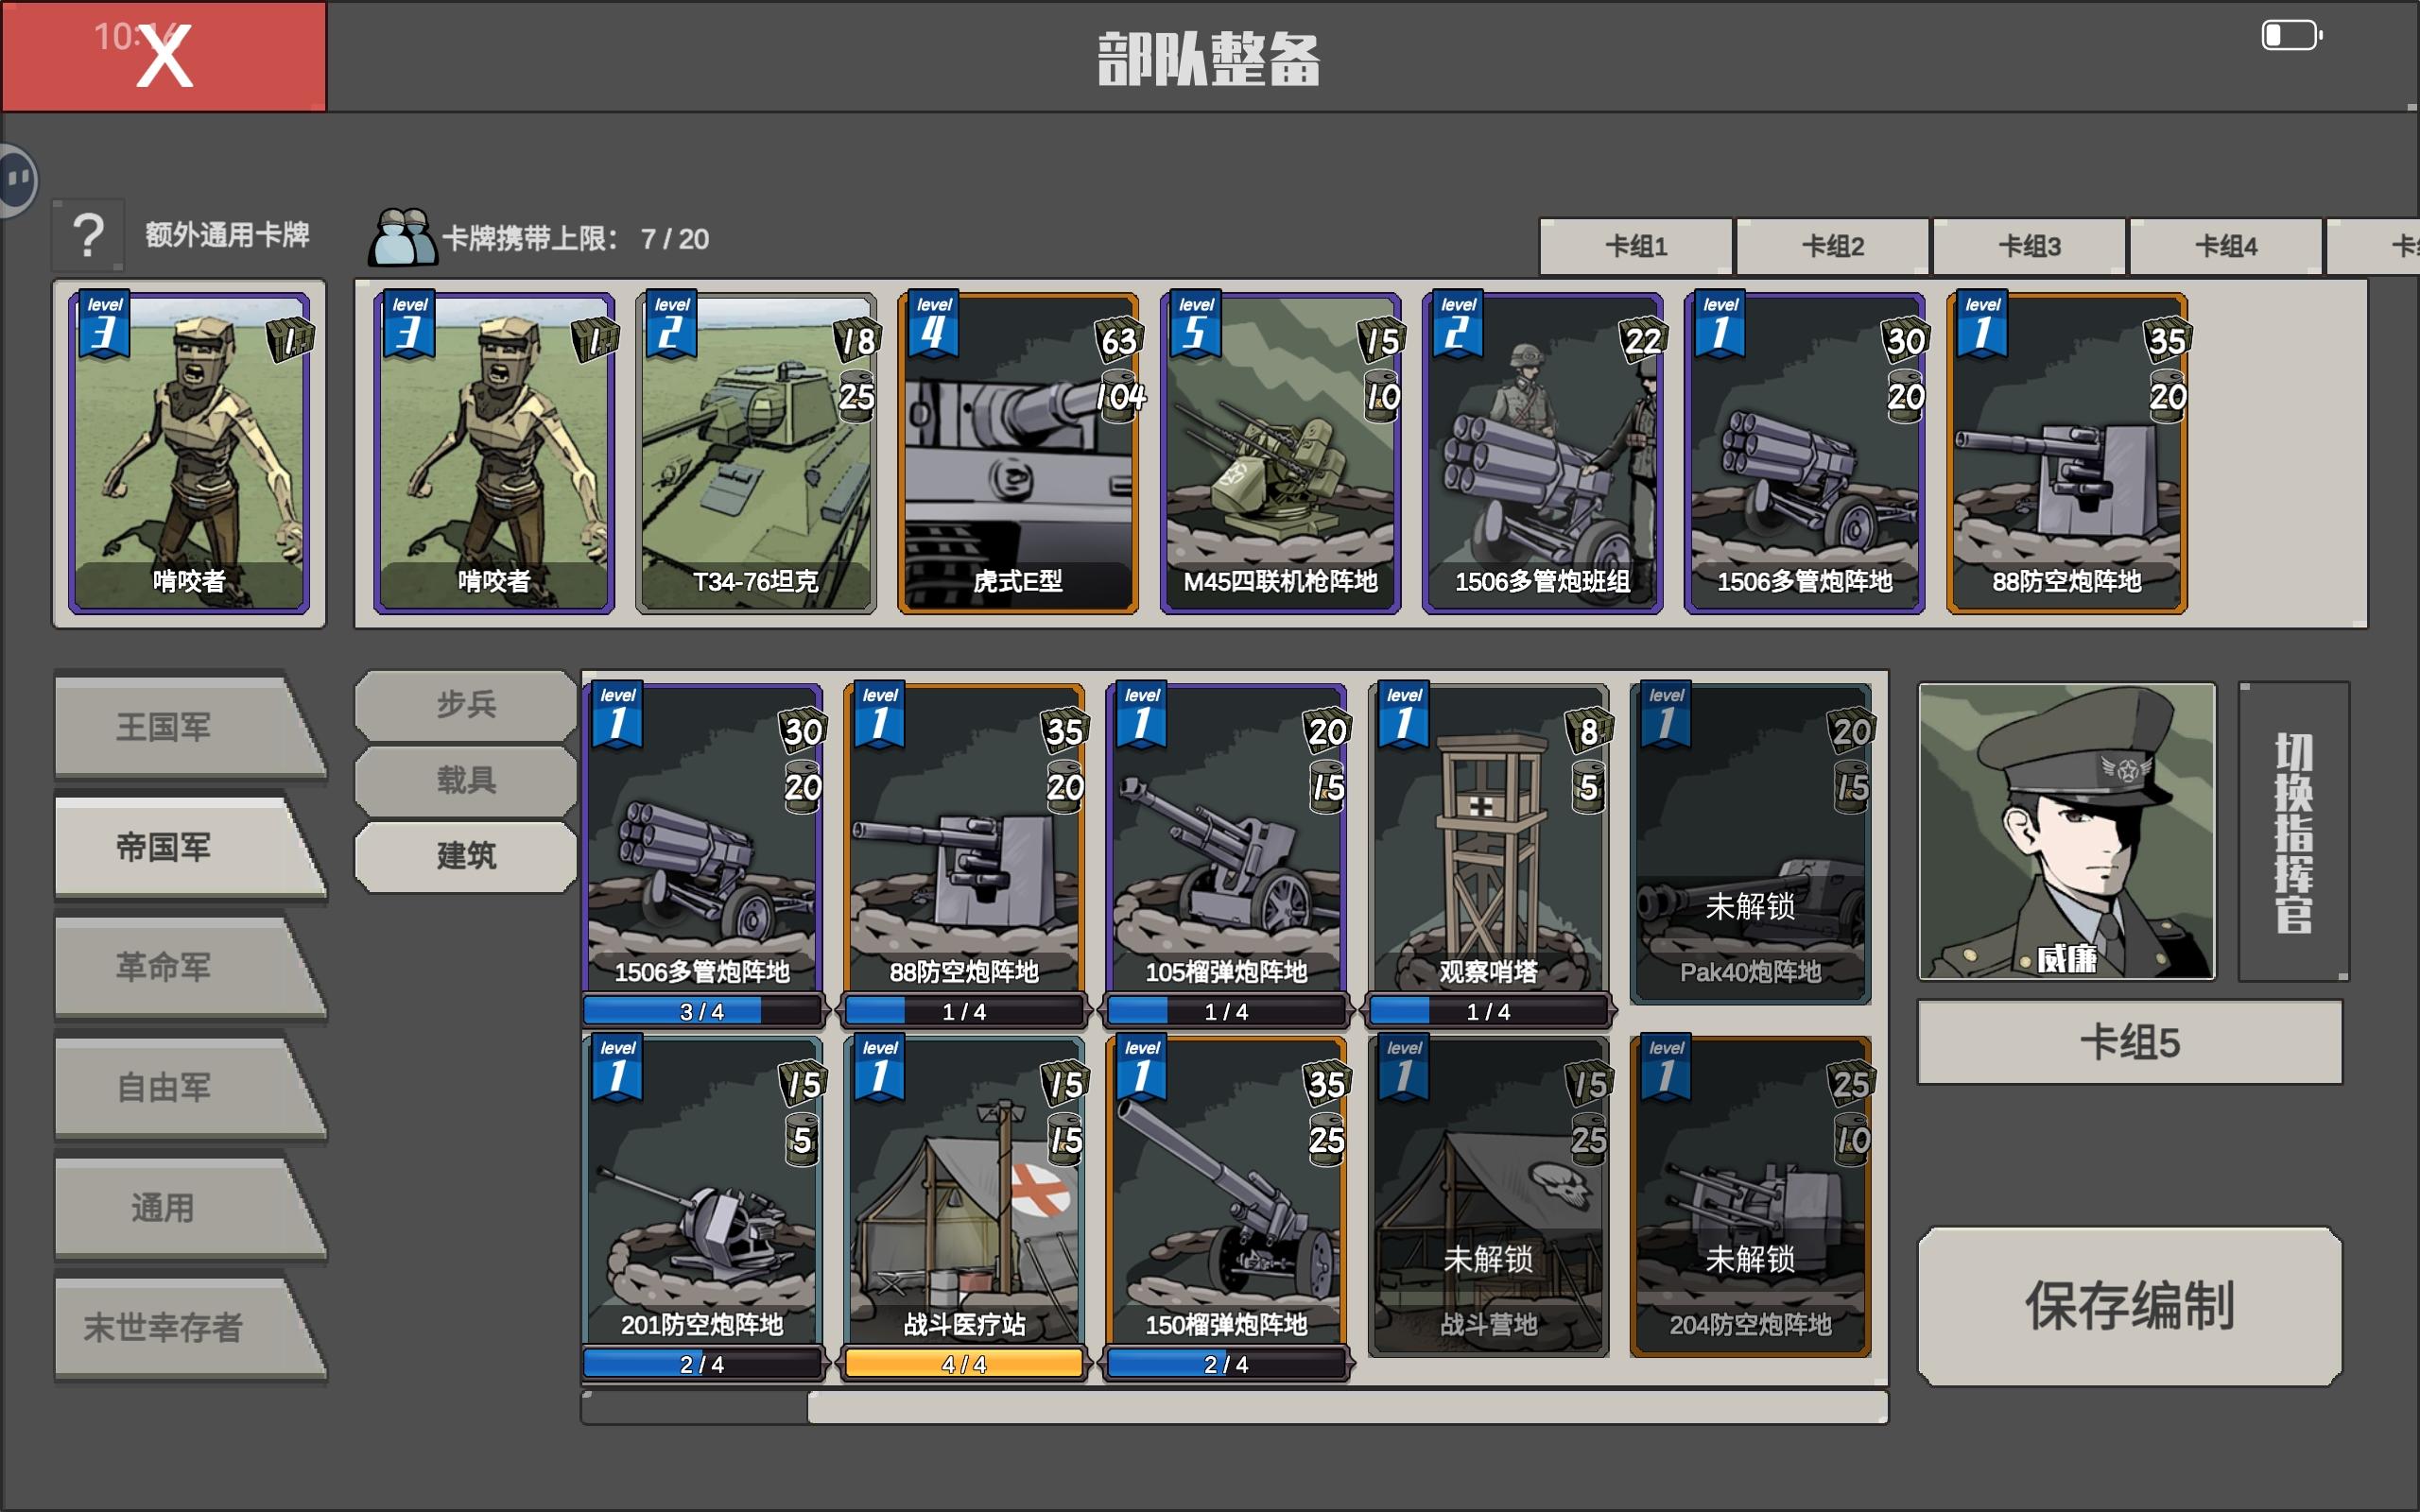
Task: Switch to 卡组2 deck tab
Action: pos(1832,246)
